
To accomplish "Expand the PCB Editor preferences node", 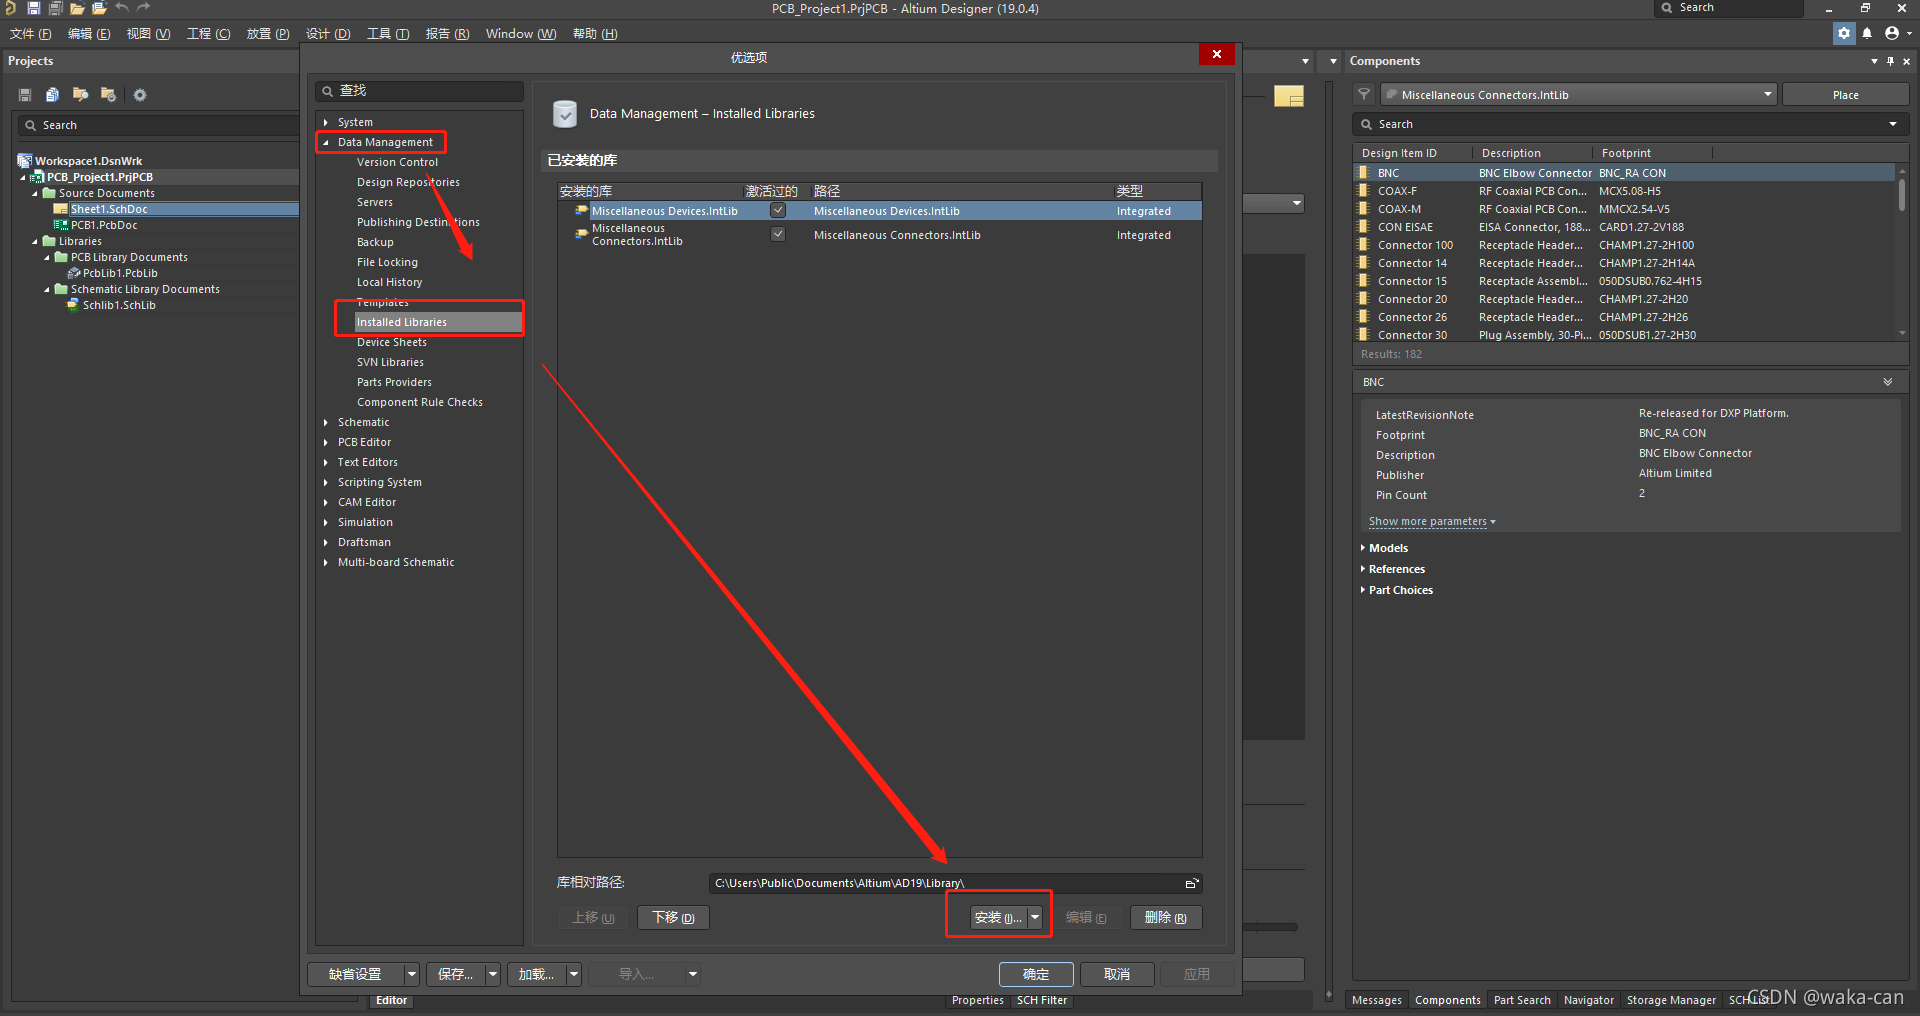I will [x=326, y=442].
